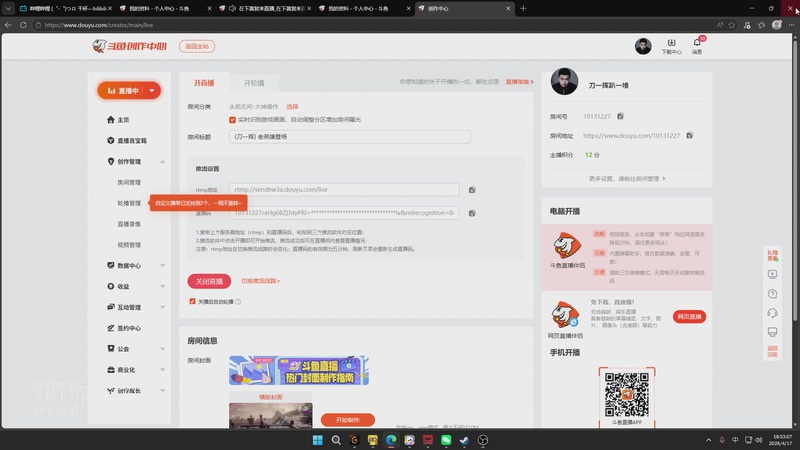Click the browser refresh button

tap(23, 24)
